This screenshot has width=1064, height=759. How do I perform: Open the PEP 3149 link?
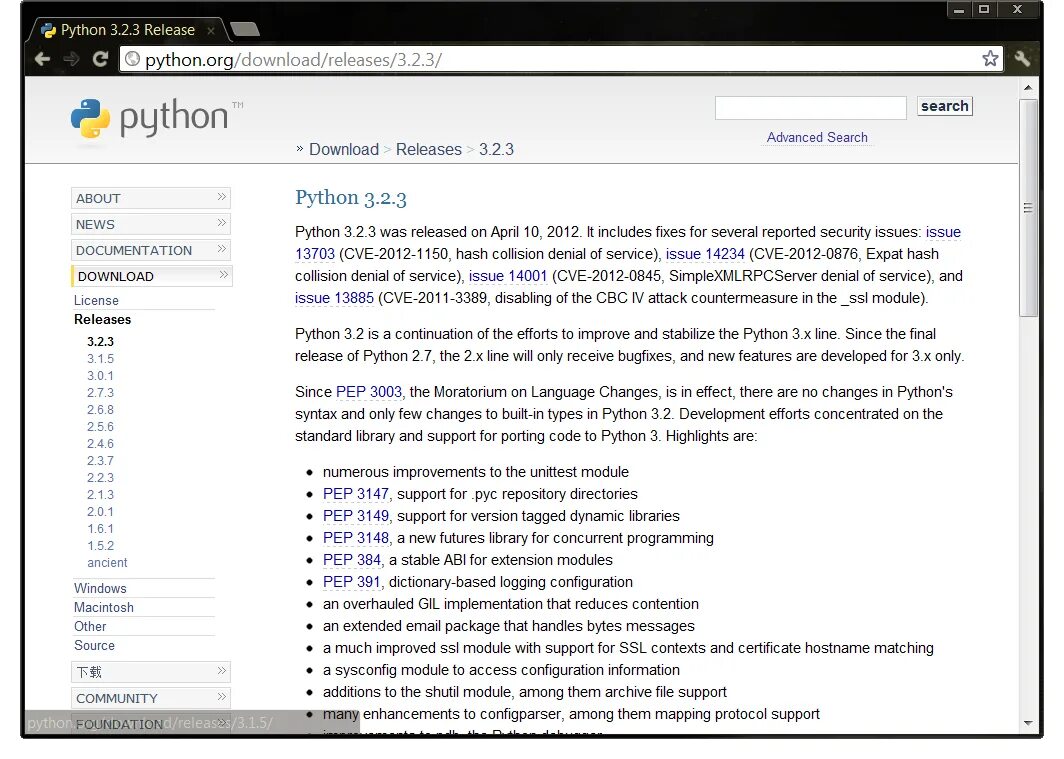(x=356, y=516)
